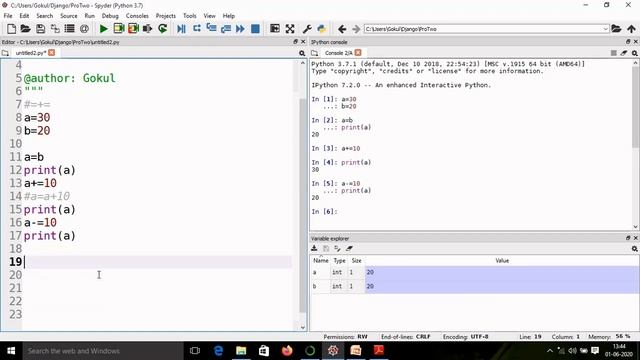This screenshot has height=360, width=640.
Task: Sort variables by the Name column
Action: click(320, 260)
